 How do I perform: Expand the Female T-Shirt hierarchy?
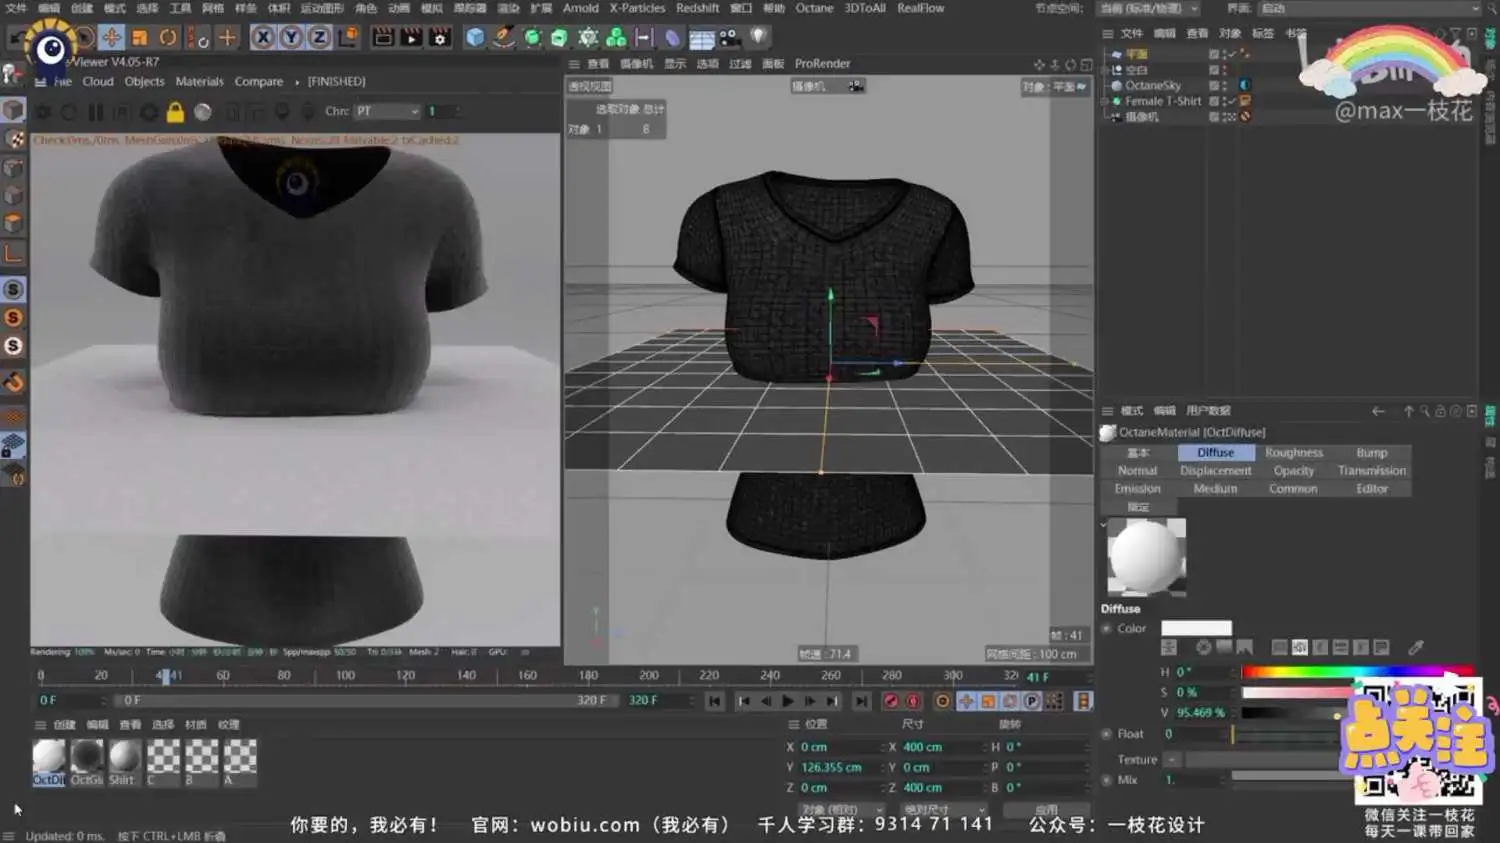click(1105, 101)
